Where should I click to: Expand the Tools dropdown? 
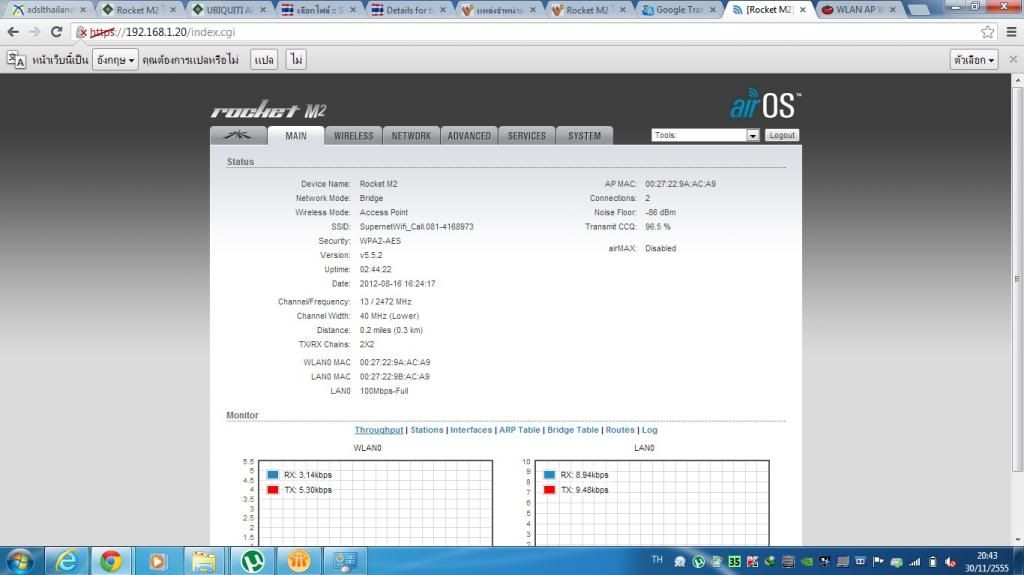(705, 135)
